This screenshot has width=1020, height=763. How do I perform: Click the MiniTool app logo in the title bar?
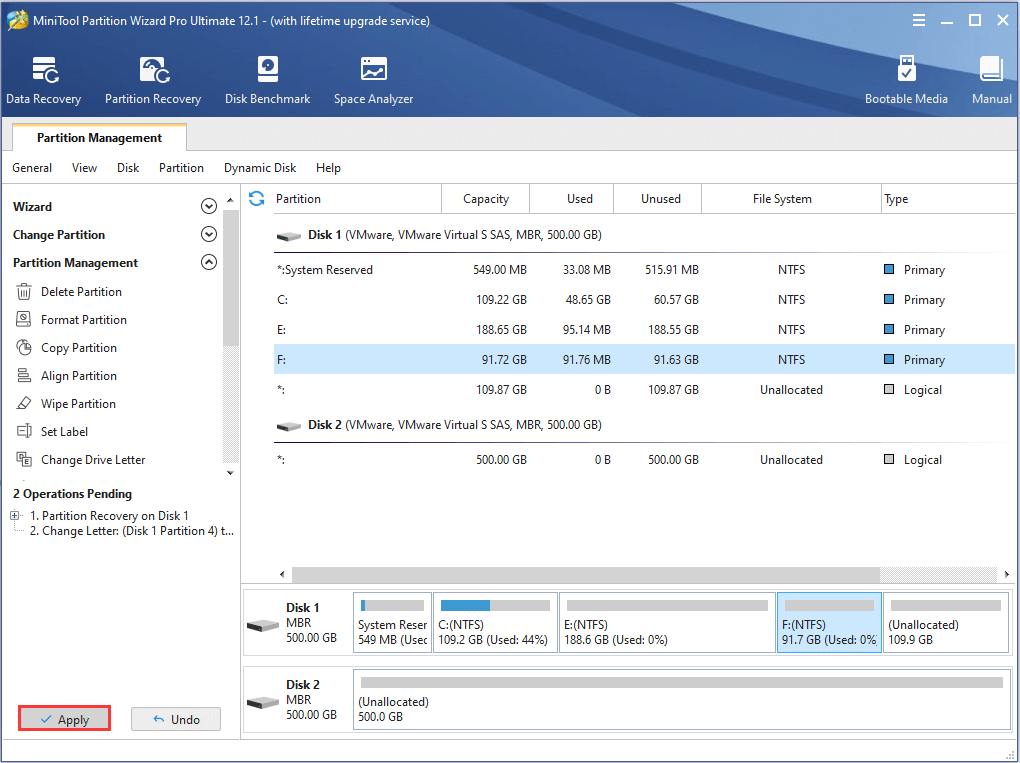17,20
